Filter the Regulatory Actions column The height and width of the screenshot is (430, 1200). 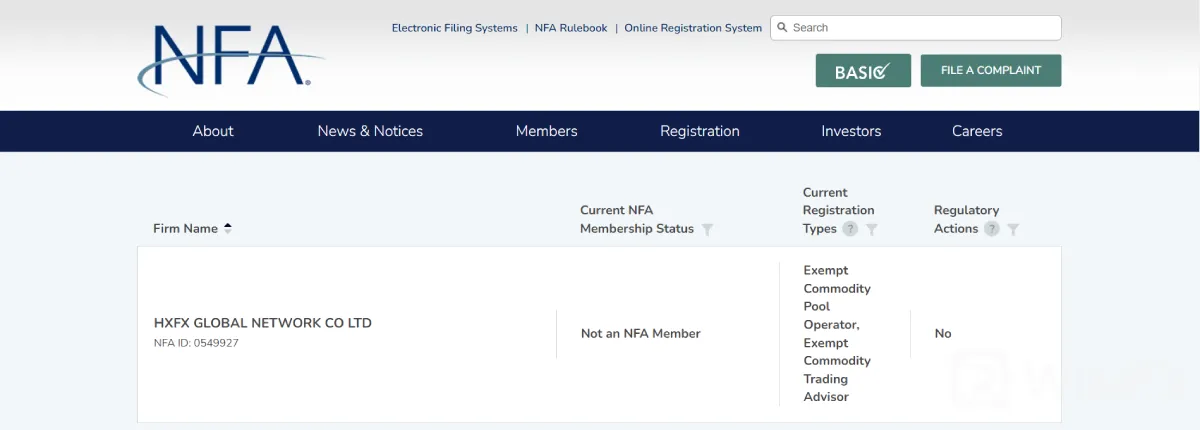1013,229
